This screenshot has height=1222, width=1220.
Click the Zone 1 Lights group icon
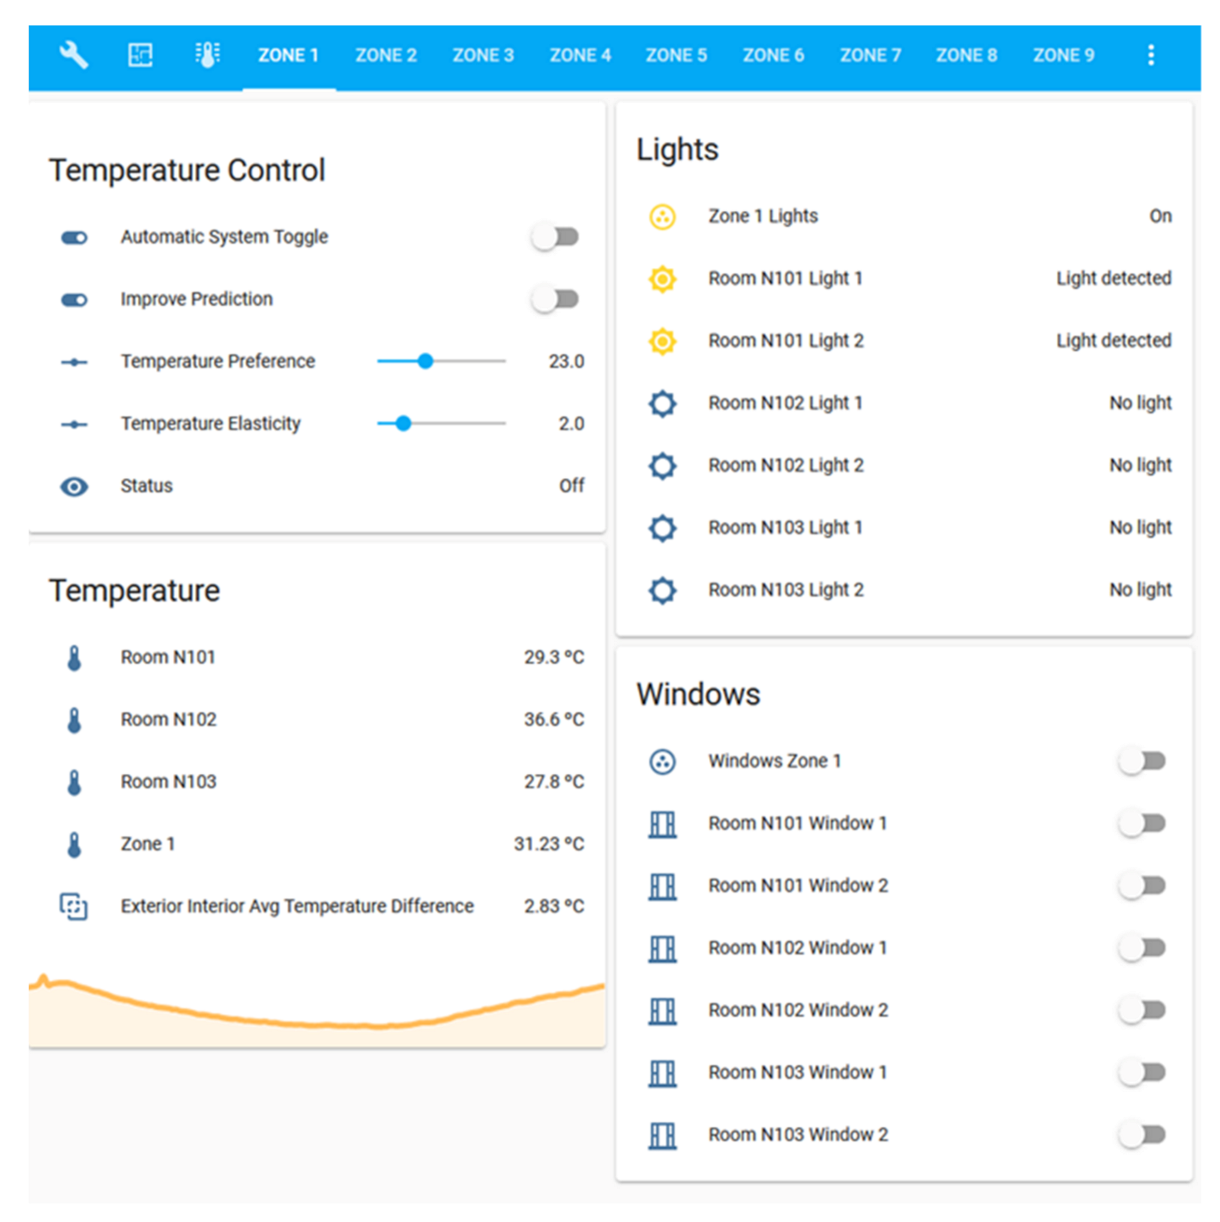tap(662, 217)
